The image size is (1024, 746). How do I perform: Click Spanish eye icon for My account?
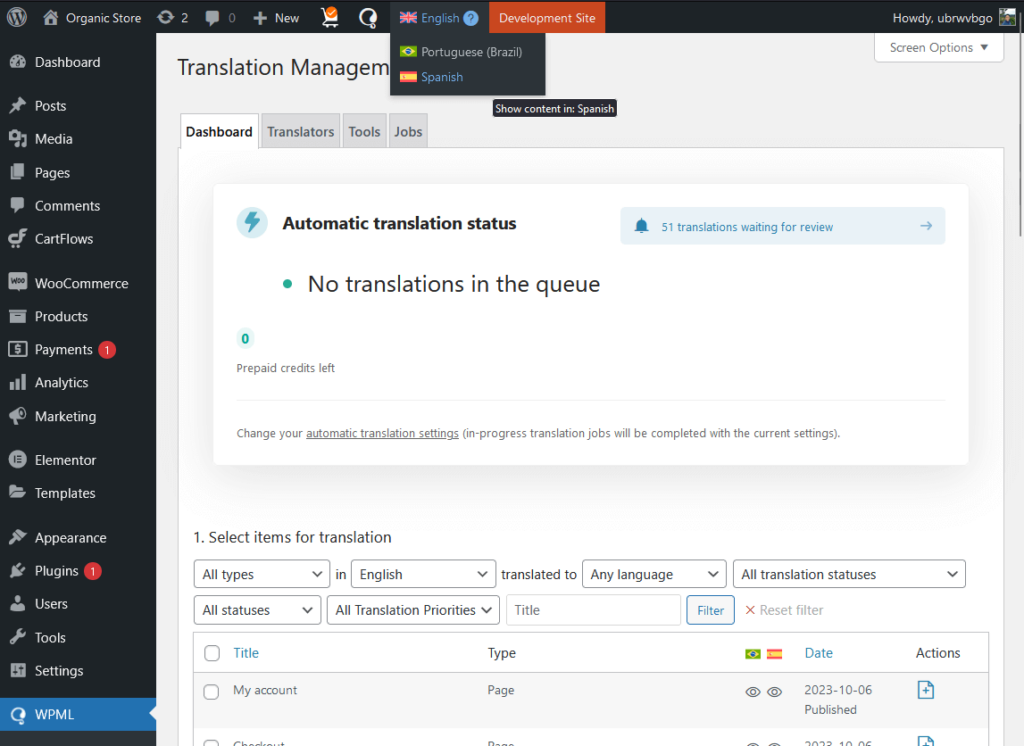[x=775, y=692]
